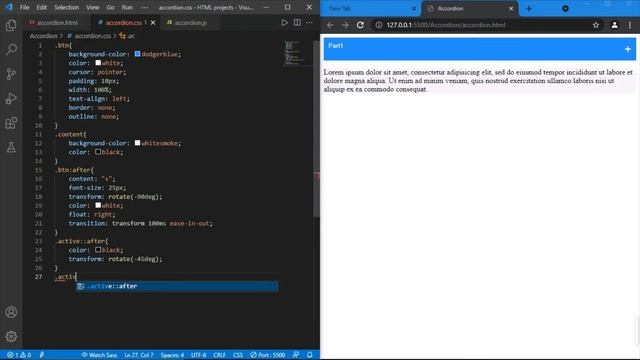Open Run and Debug view
Viewport: 640px width, 360px height.
pyautogui.click(x=11, y=98)
